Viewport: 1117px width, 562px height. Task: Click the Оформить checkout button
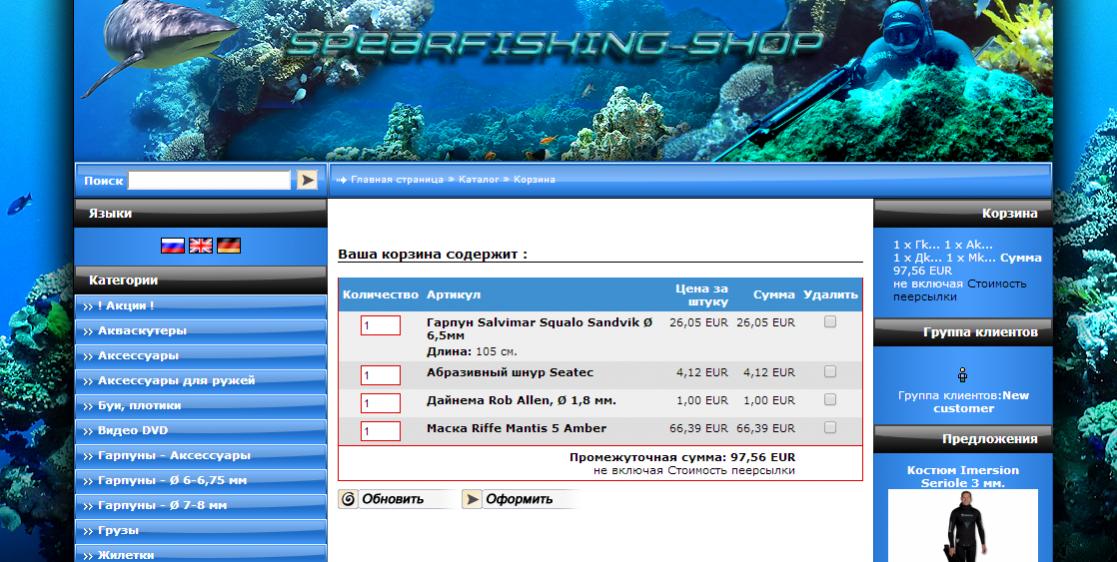tap(508, 499)
